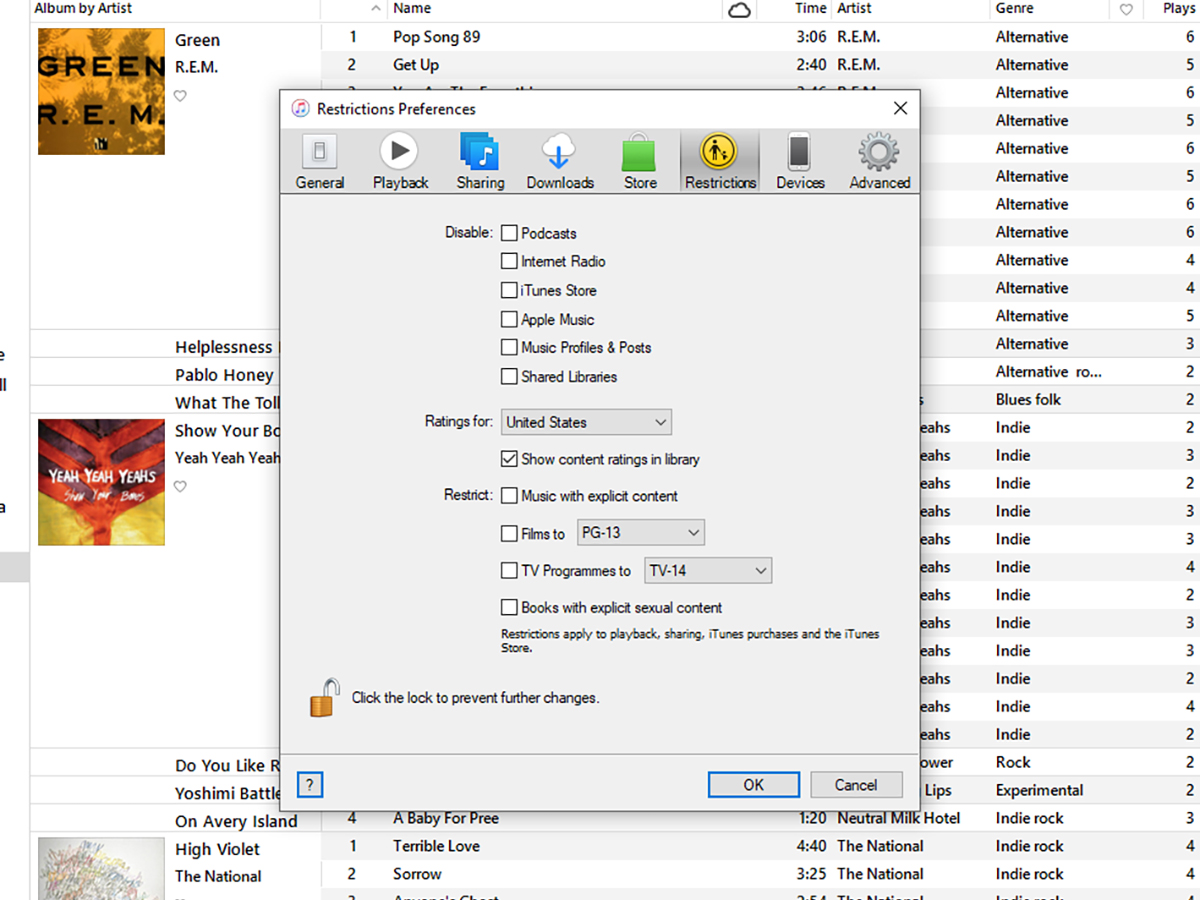Open the Advanced preferences pane
Screen dimensions: 1200x900
click(x=878, y=158)
